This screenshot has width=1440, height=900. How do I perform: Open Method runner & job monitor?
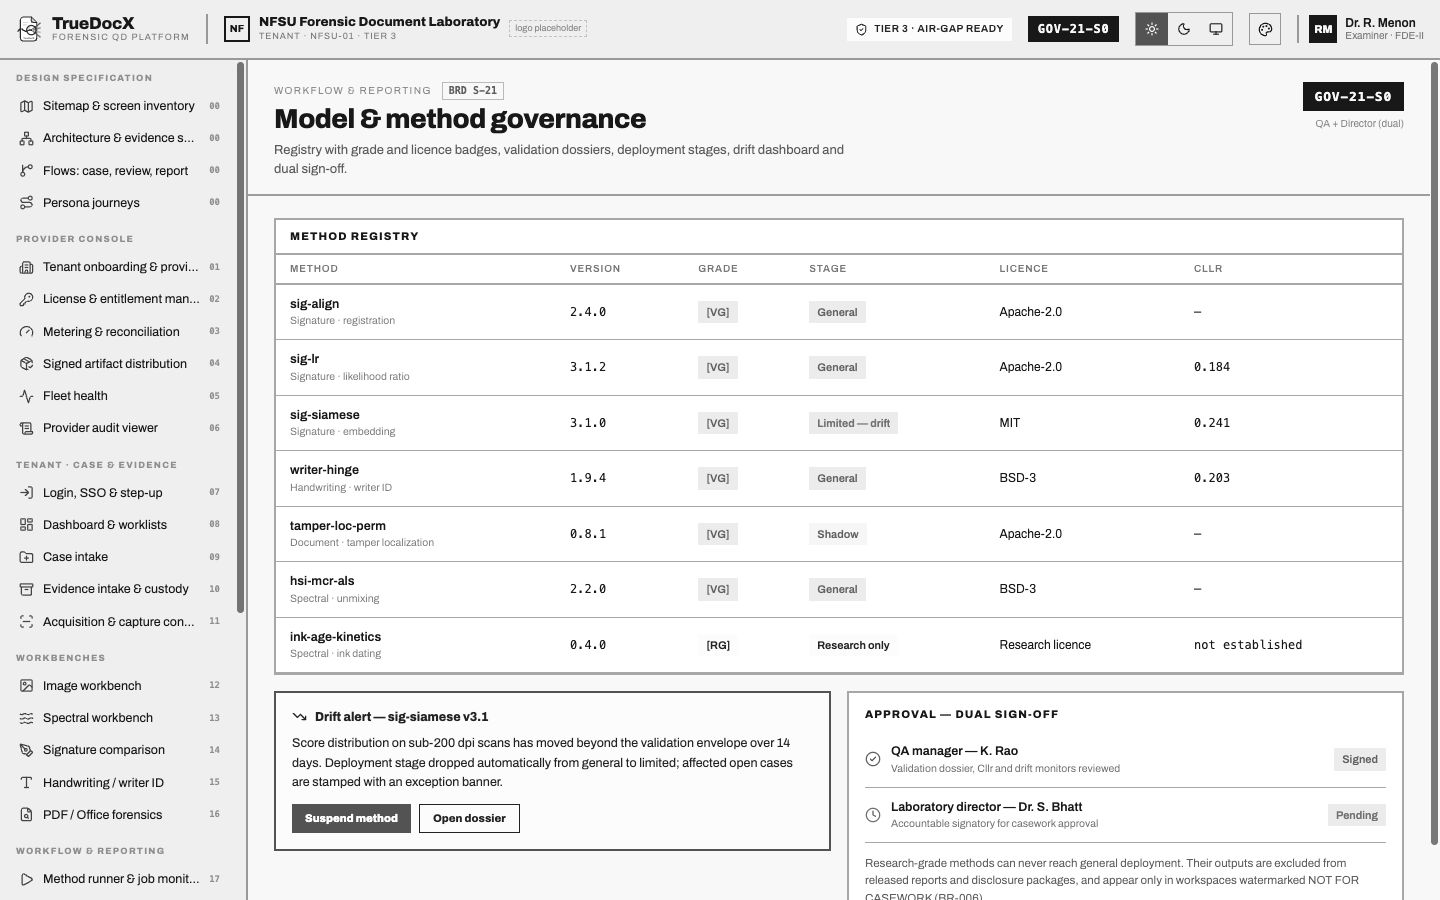119,879
